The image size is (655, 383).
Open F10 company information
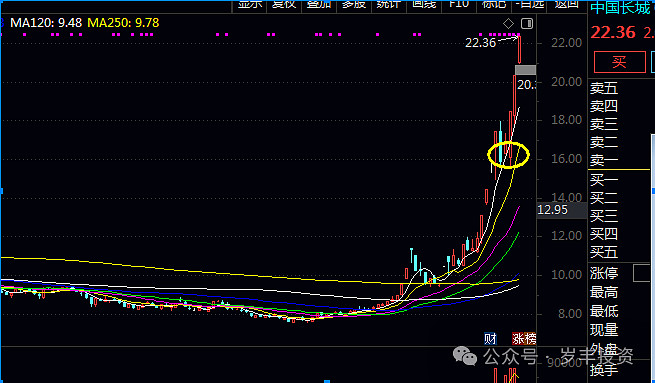[x=459, y=5]
